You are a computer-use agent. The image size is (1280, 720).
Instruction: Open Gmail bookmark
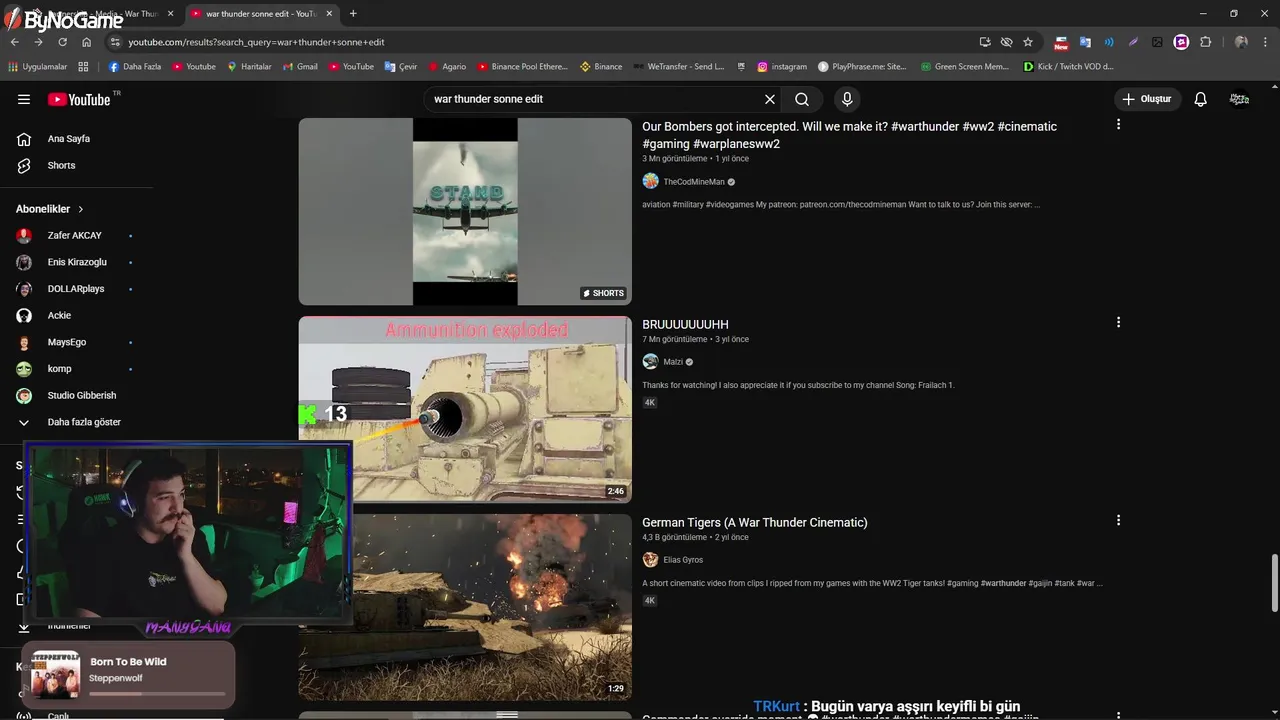(x=300, y=67)
